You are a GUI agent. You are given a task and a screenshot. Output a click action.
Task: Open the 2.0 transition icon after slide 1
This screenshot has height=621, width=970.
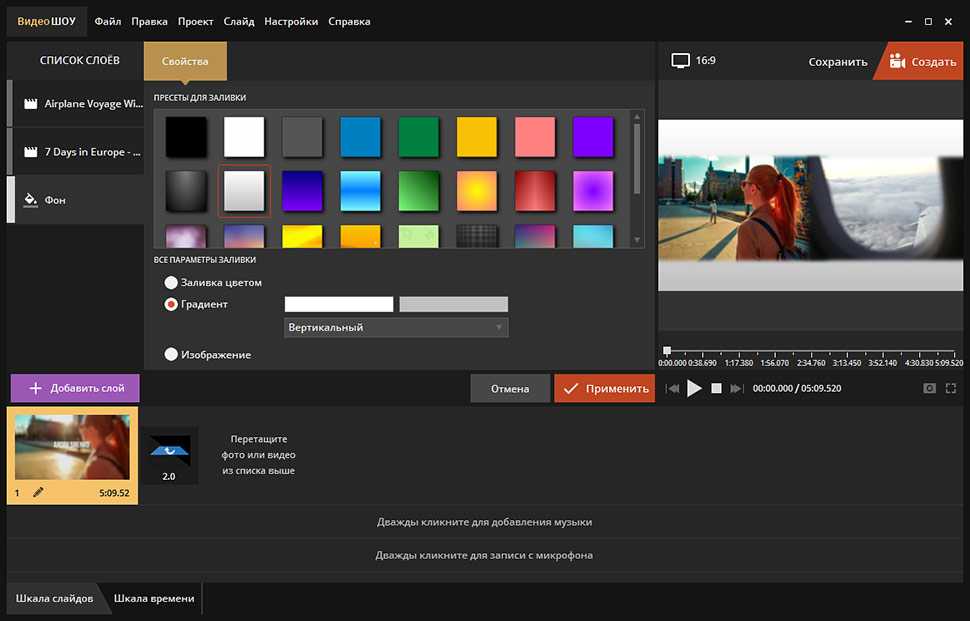pos(168,456)
